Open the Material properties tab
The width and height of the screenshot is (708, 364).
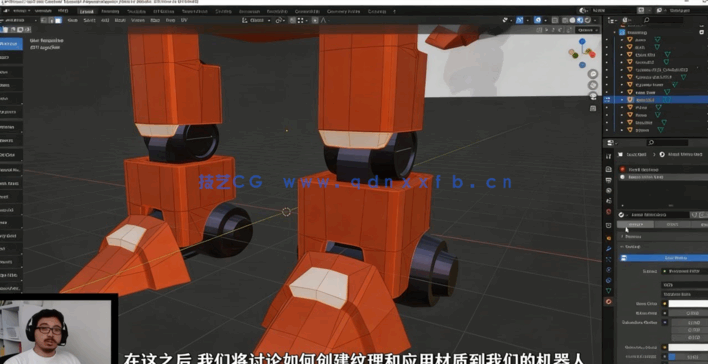[x=608, y=301]
